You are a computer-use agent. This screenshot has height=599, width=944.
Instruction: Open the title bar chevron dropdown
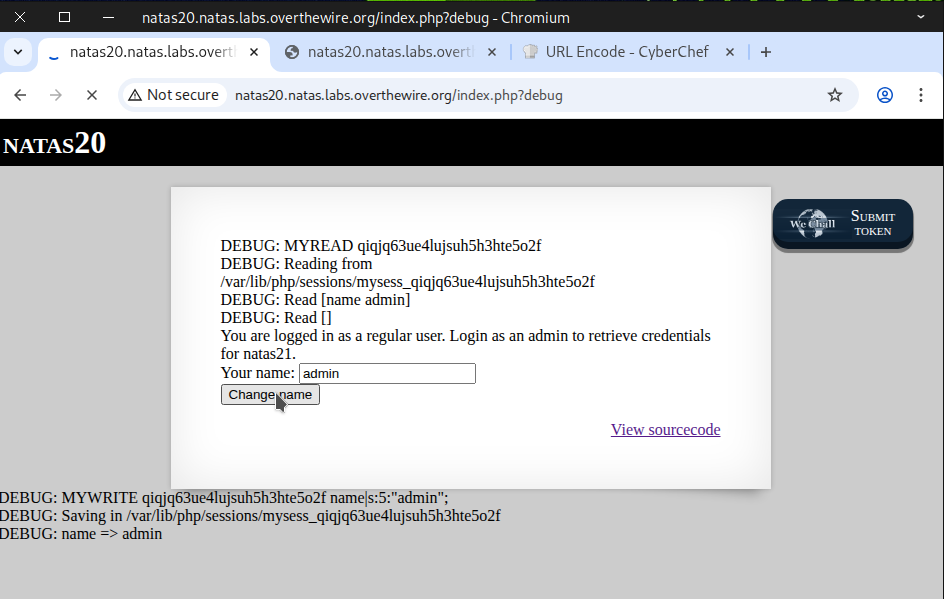point(921,17)
